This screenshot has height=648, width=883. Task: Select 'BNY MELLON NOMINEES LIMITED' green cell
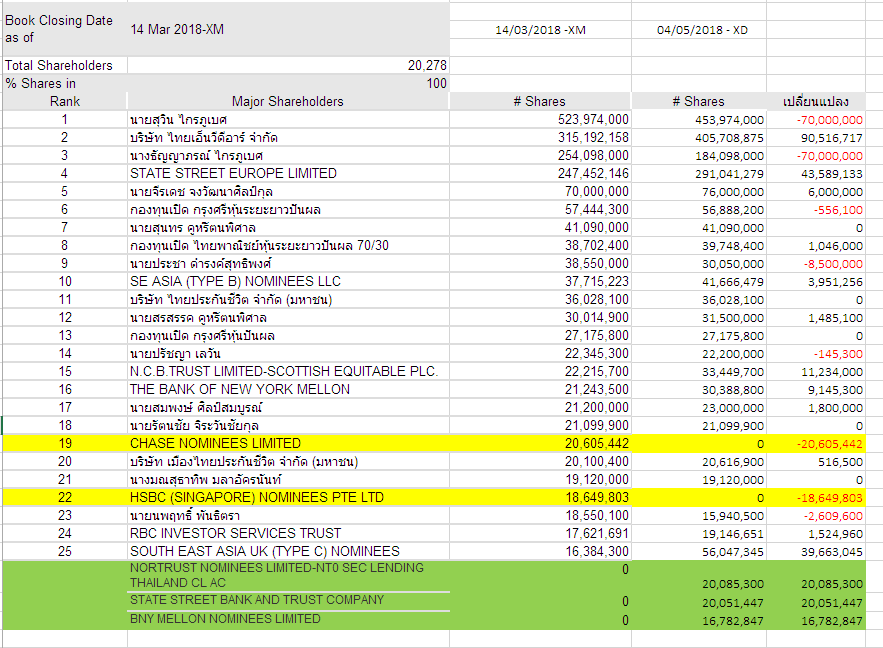click(288, 620)
